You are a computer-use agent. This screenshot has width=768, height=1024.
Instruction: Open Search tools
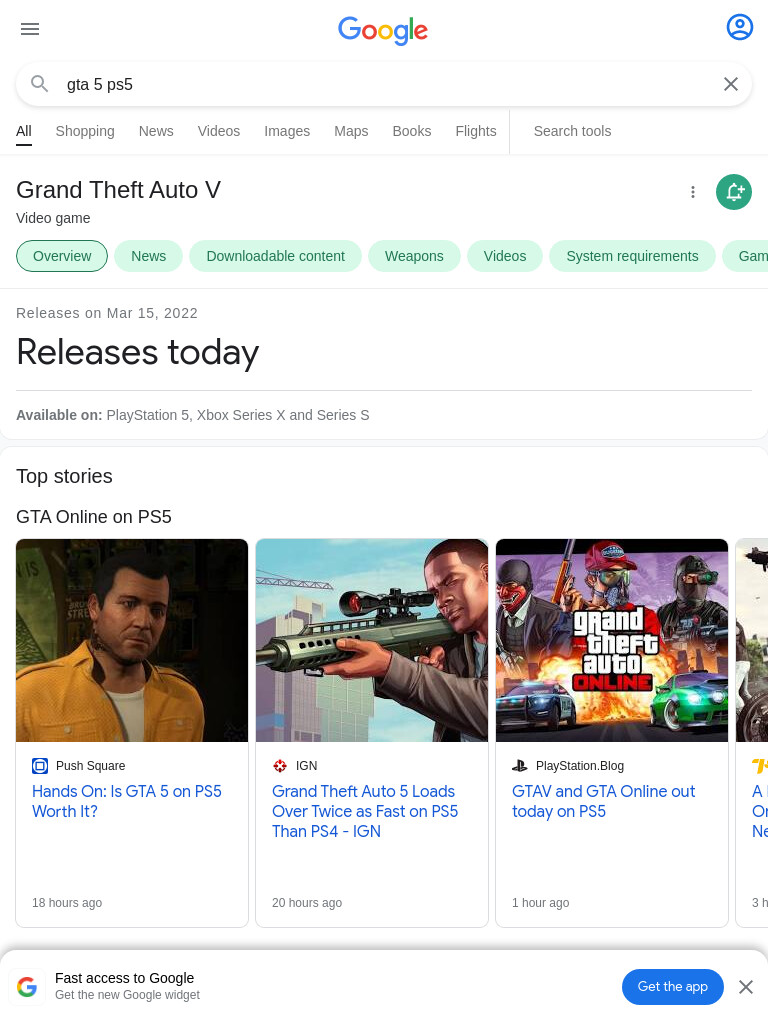(x=572, y=131)
